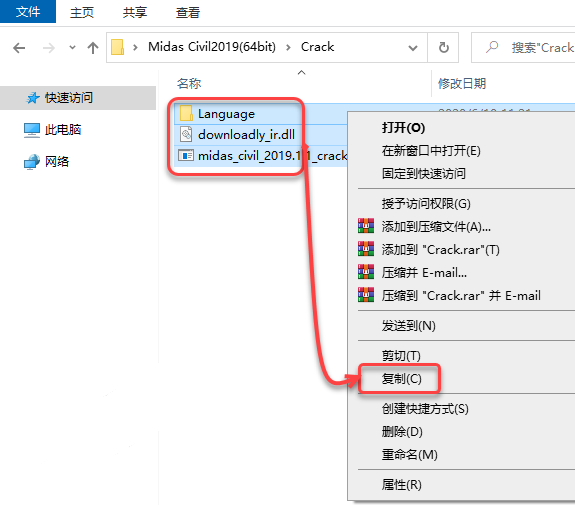This screenshot has width=575, height=505.
Task: Choose 压缩到 "Crack.rar" 并 E-mail entry
Action: pos(461,296)
